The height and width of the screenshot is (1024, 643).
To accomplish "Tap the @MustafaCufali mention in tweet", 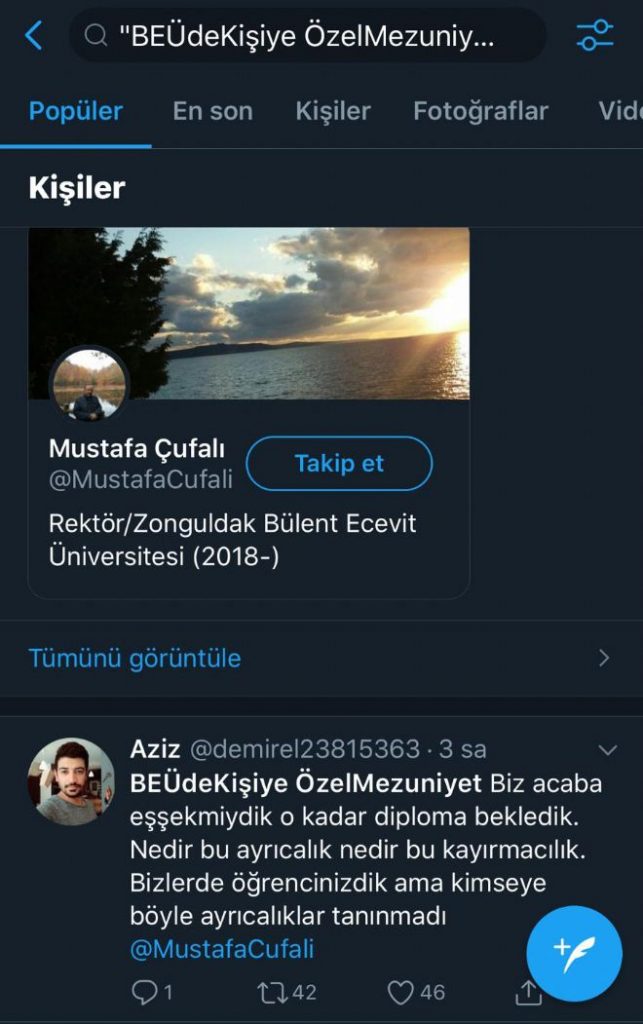I will pyautogui.click(x=222, y=948).
